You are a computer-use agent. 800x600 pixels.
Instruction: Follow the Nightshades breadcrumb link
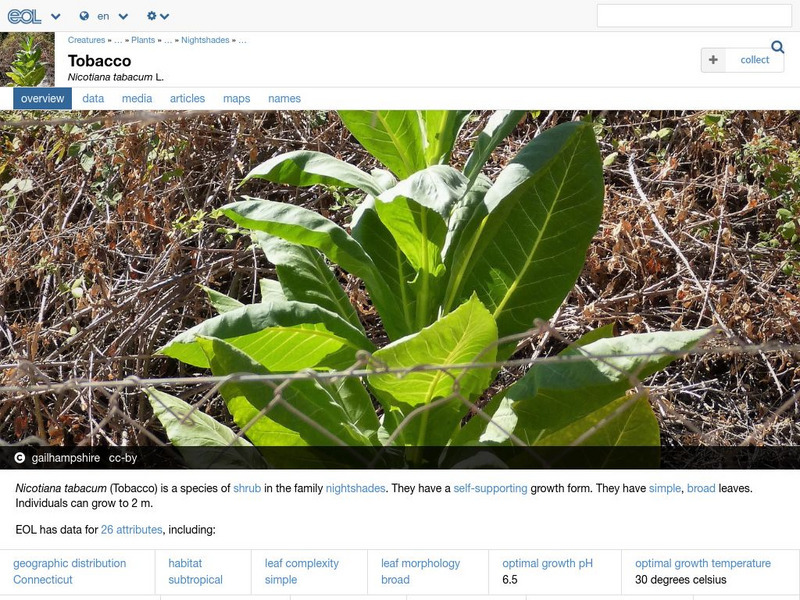[x=205, y=40]
